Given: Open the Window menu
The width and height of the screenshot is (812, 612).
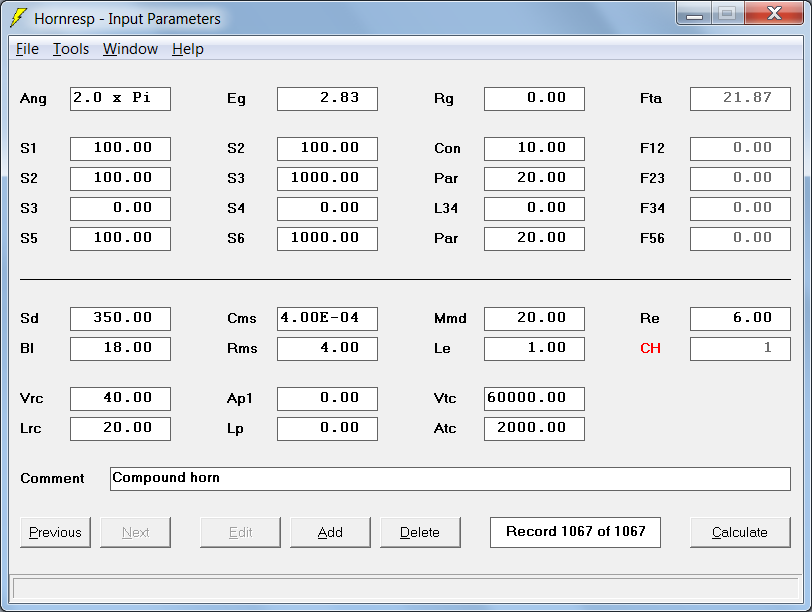Looking at the screenshot, I should (130, 49).
